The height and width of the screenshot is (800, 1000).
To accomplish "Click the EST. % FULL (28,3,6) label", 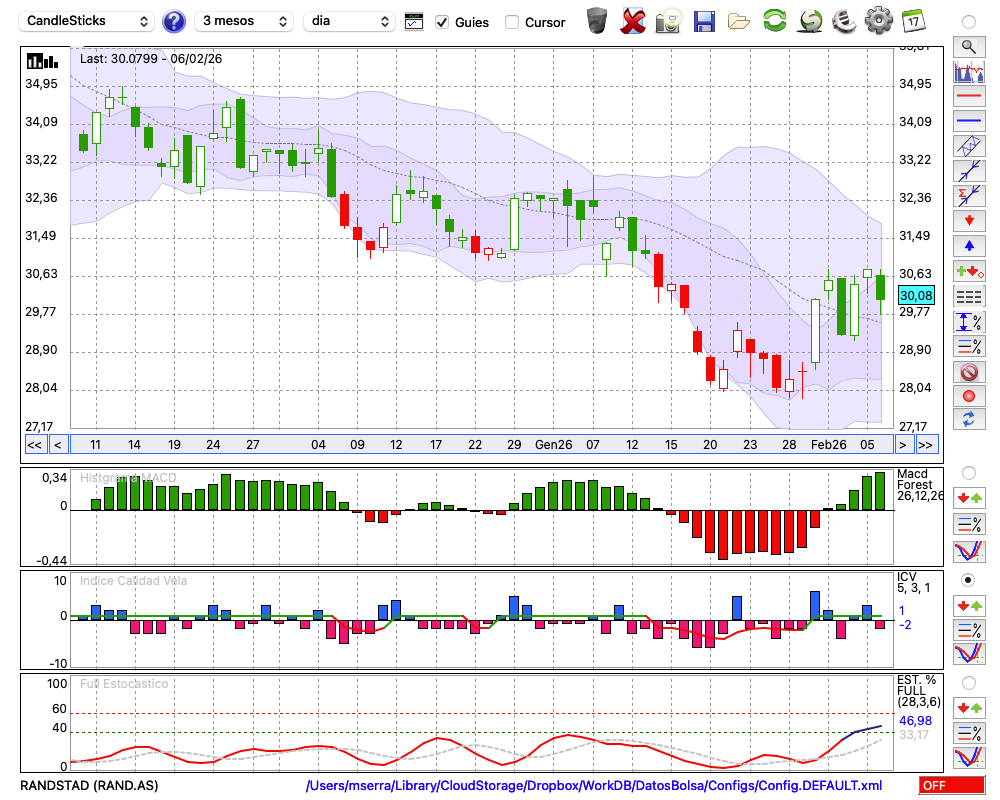I will point(919,691).
